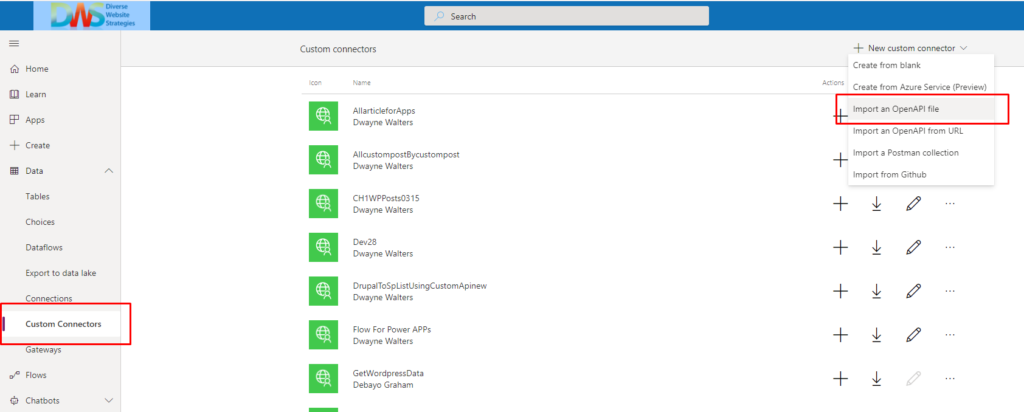Viewport: 1024px width, 412px height.
Task: Edit the Dev28 connector
Action: 914,247
